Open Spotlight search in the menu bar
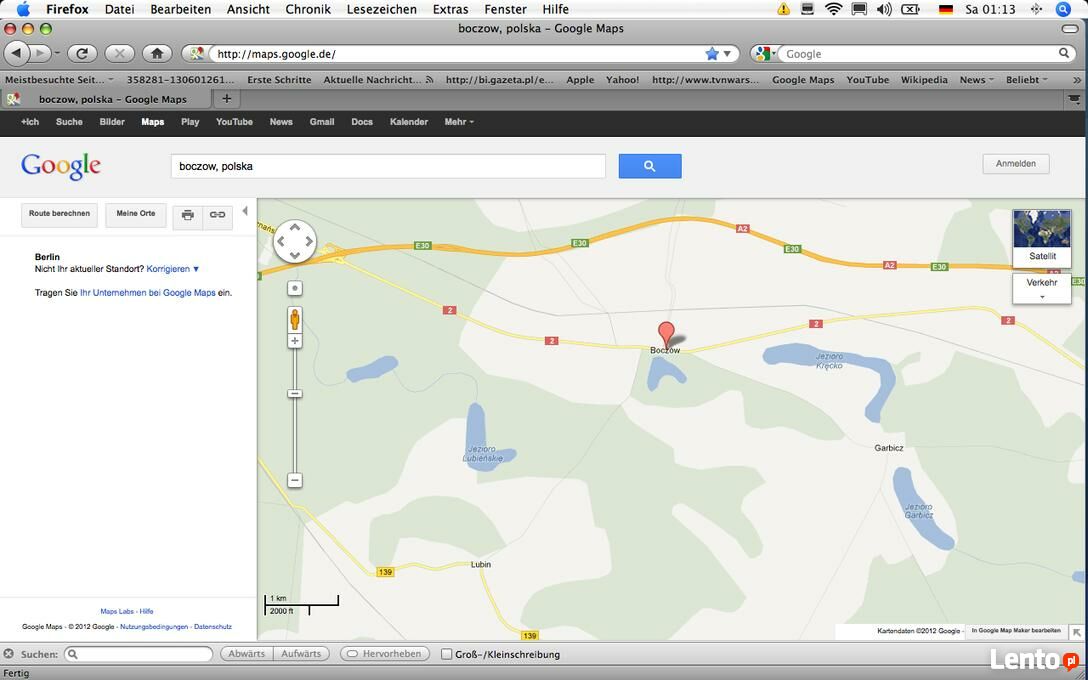 (1063, 9)
